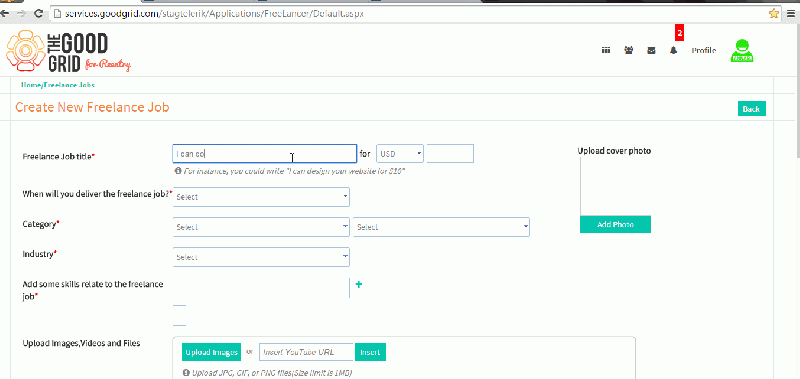This screenshot has height=379, width=800.
Task: Open the browser hamburger menu icon
Action: tap(790, 14)
